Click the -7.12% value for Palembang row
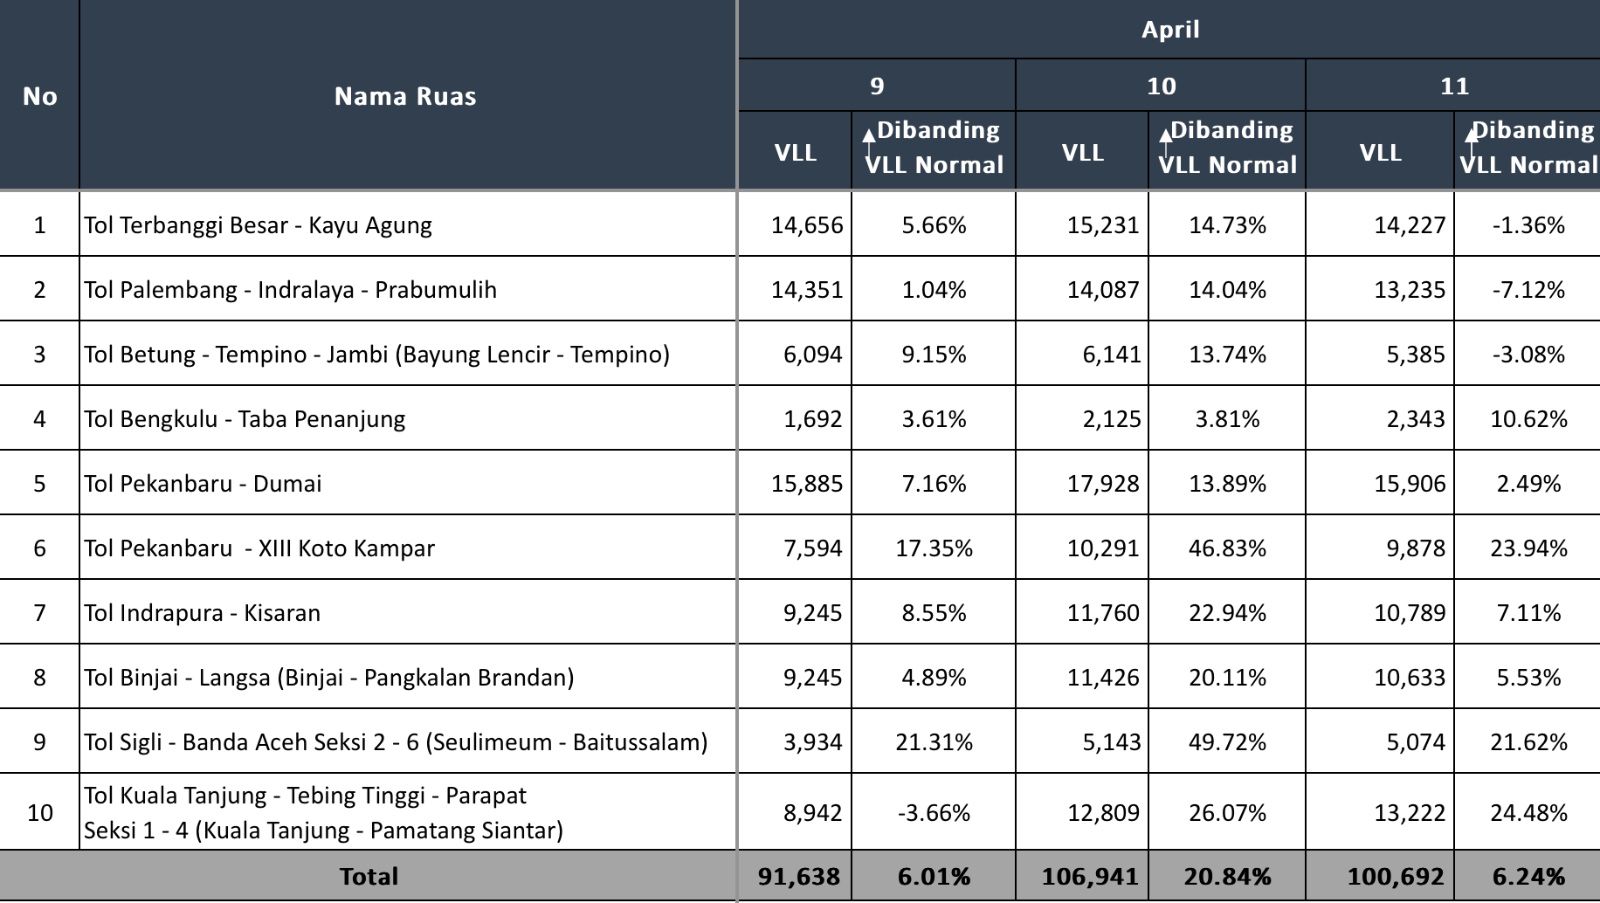Viewport: 1600px width, 903px height. pyautogui.click(x=1528, y=290)
